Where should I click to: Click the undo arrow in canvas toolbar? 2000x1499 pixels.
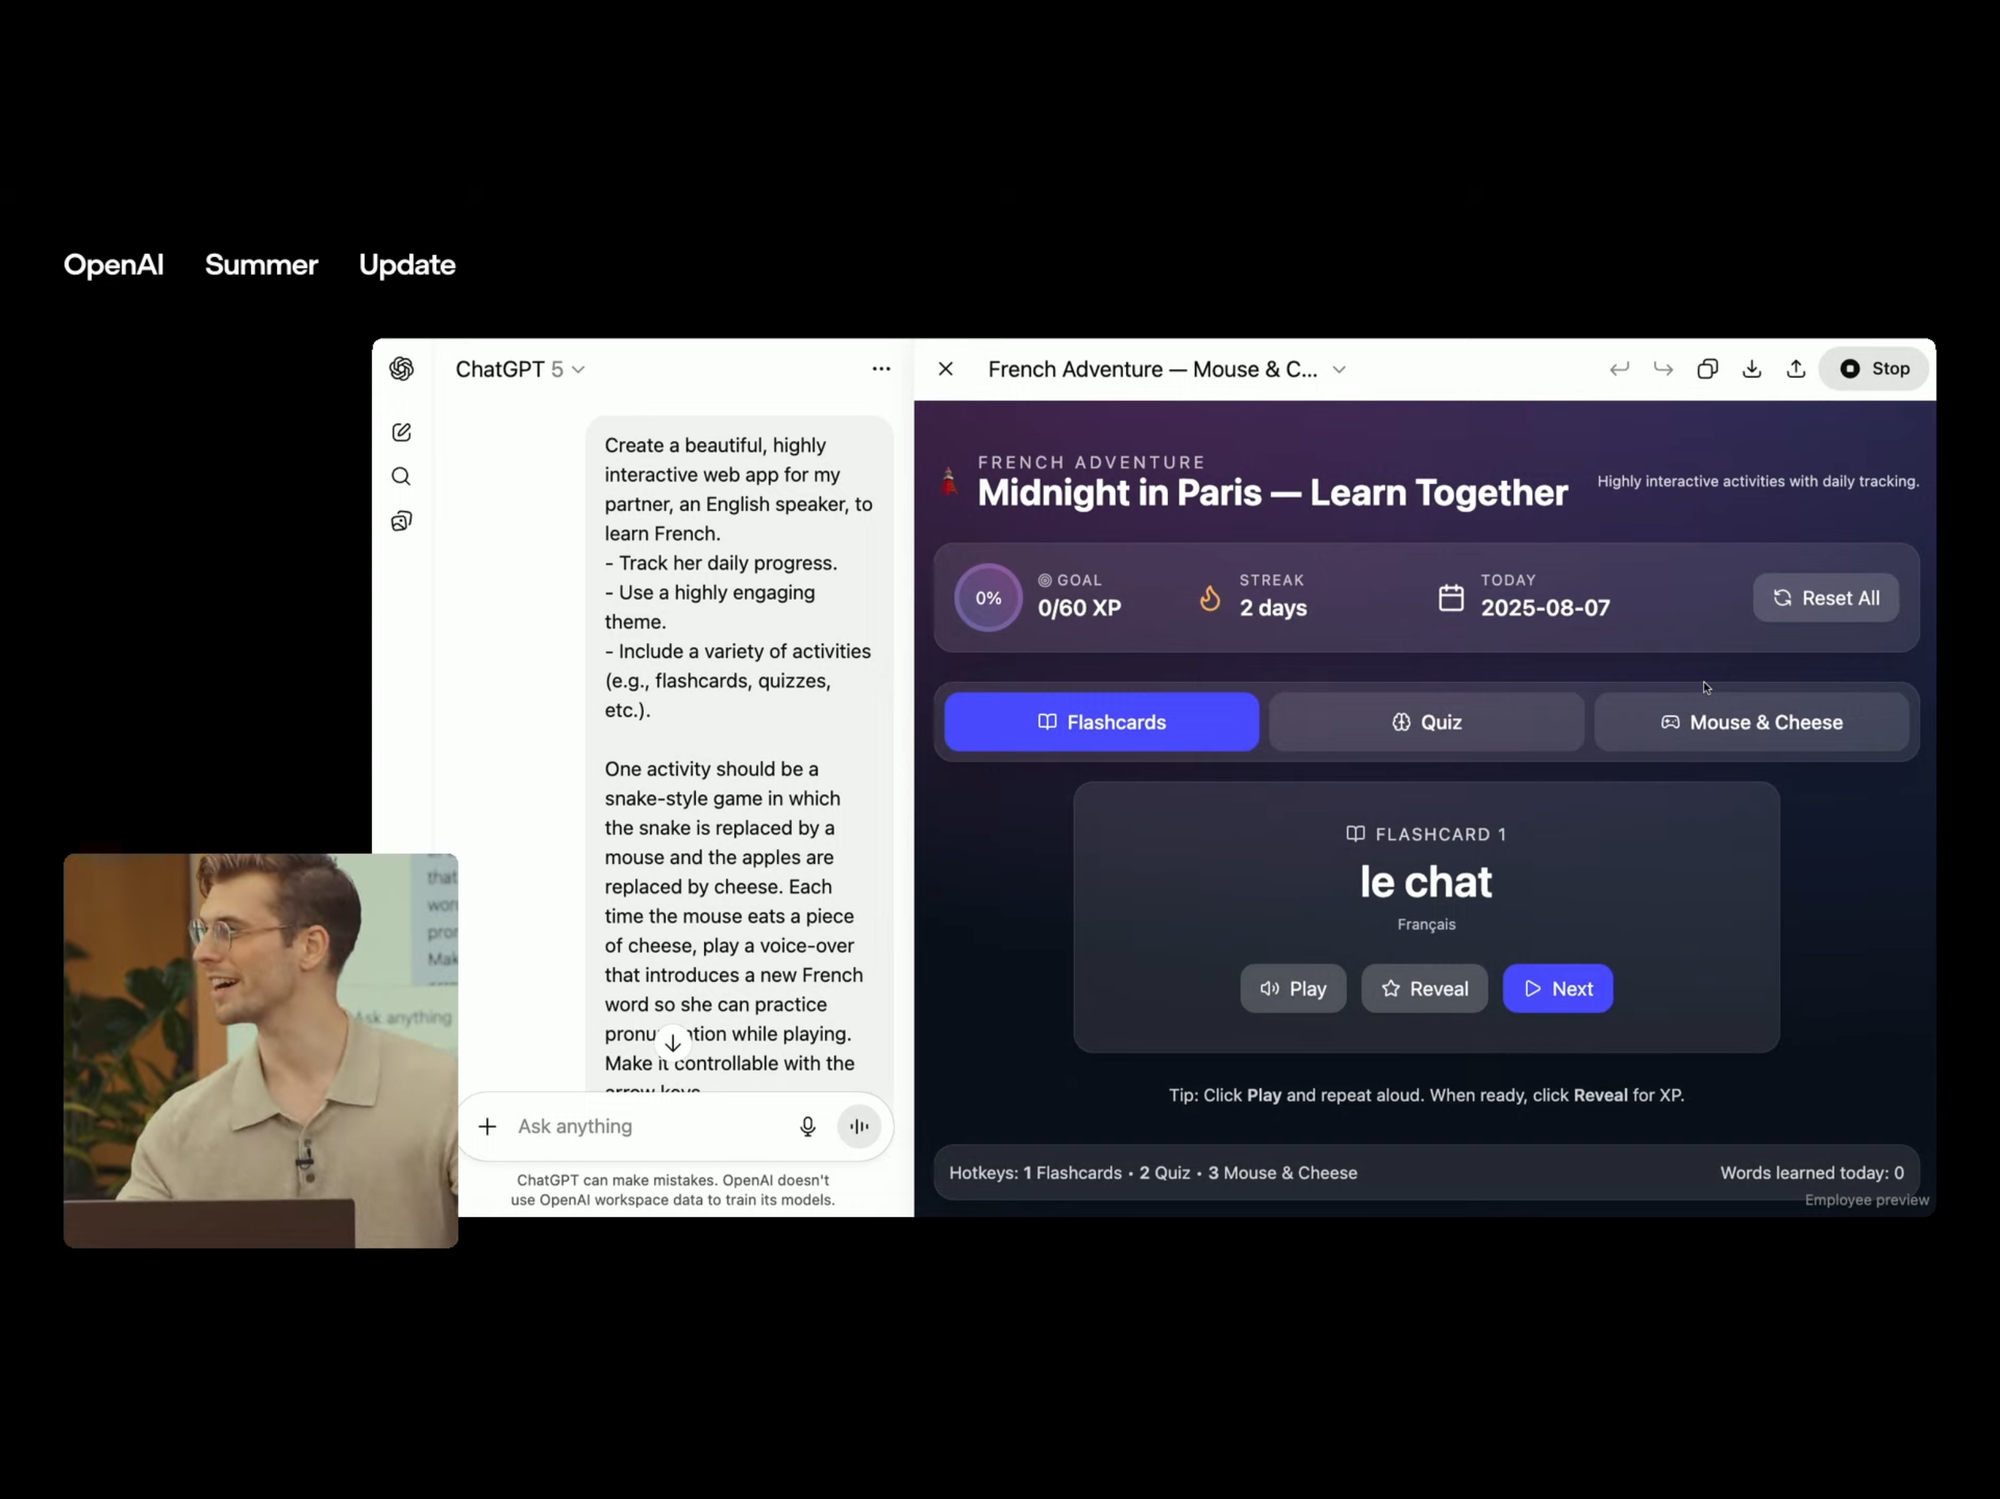pyautogui.click(x=1619, y=369)
